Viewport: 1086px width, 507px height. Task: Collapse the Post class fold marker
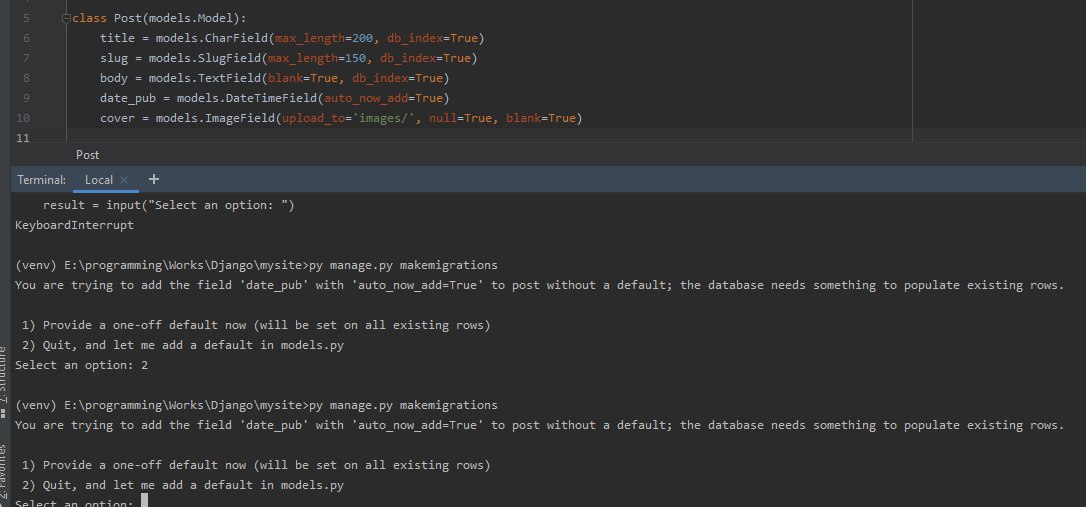point(66,19)
